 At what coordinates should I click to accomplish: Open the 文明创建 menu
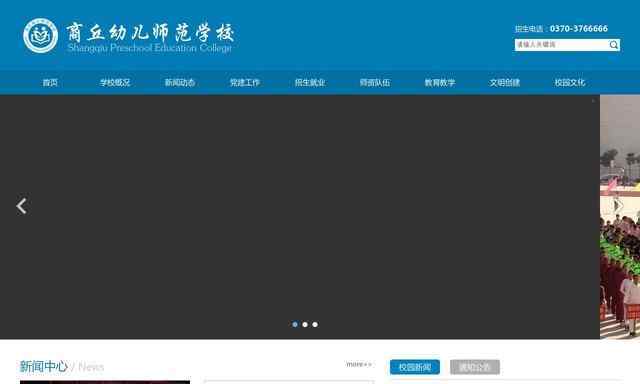[504, 82]
